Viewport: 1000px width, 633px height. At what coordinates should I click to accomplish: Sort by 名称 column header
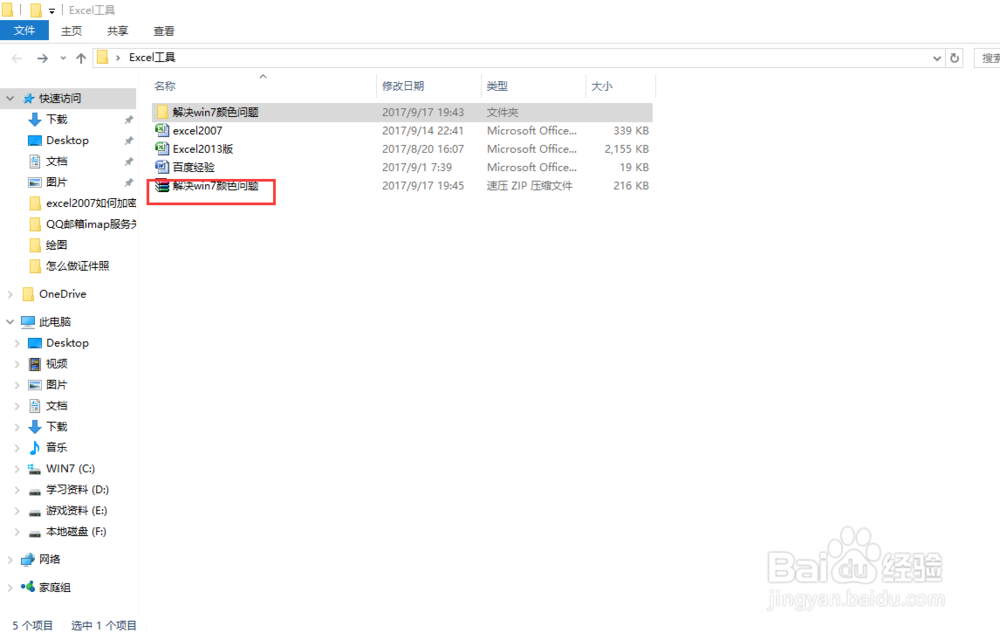pyautogui.click(x=165, y=86)
